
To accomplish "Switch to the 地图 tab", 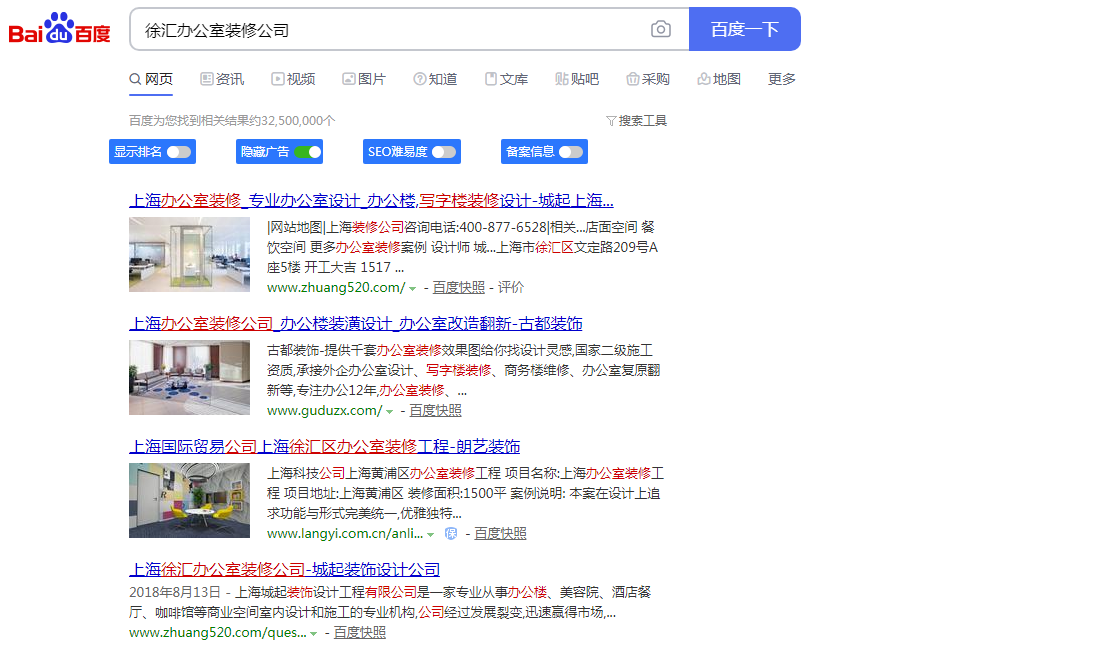I will [x=719, y=79].
